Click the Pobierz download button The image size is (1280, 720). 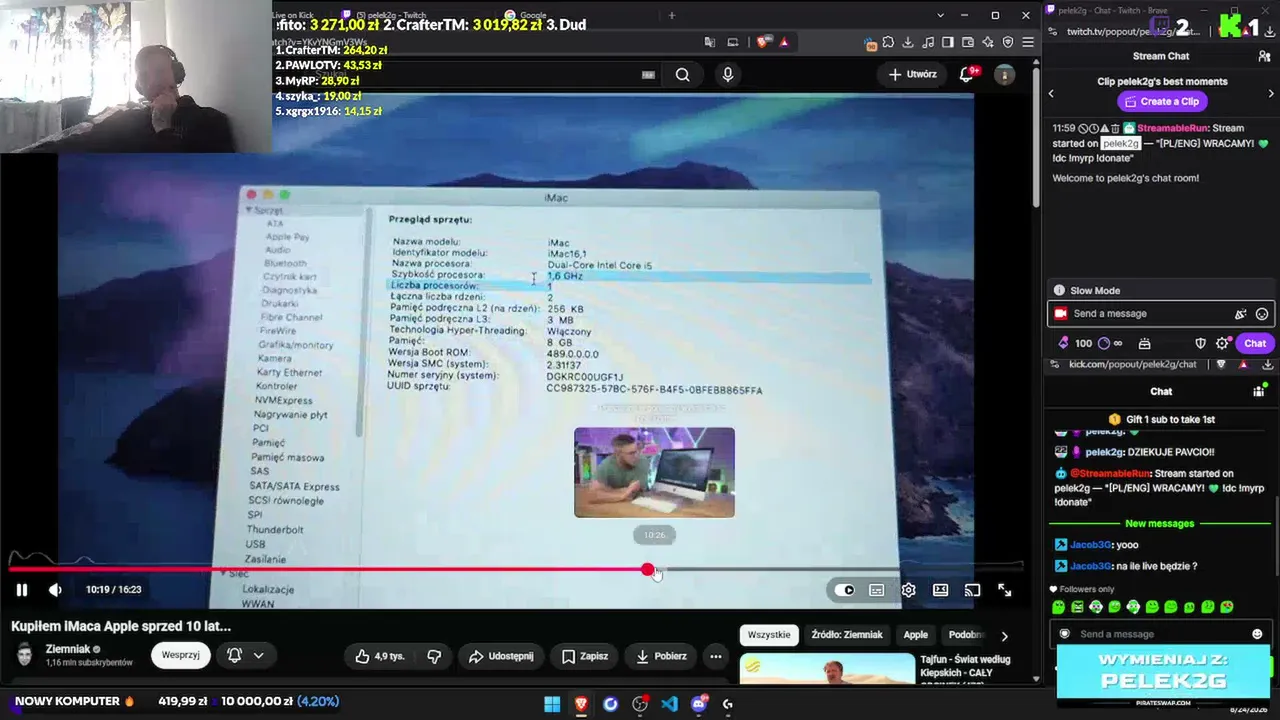(662, 656)
